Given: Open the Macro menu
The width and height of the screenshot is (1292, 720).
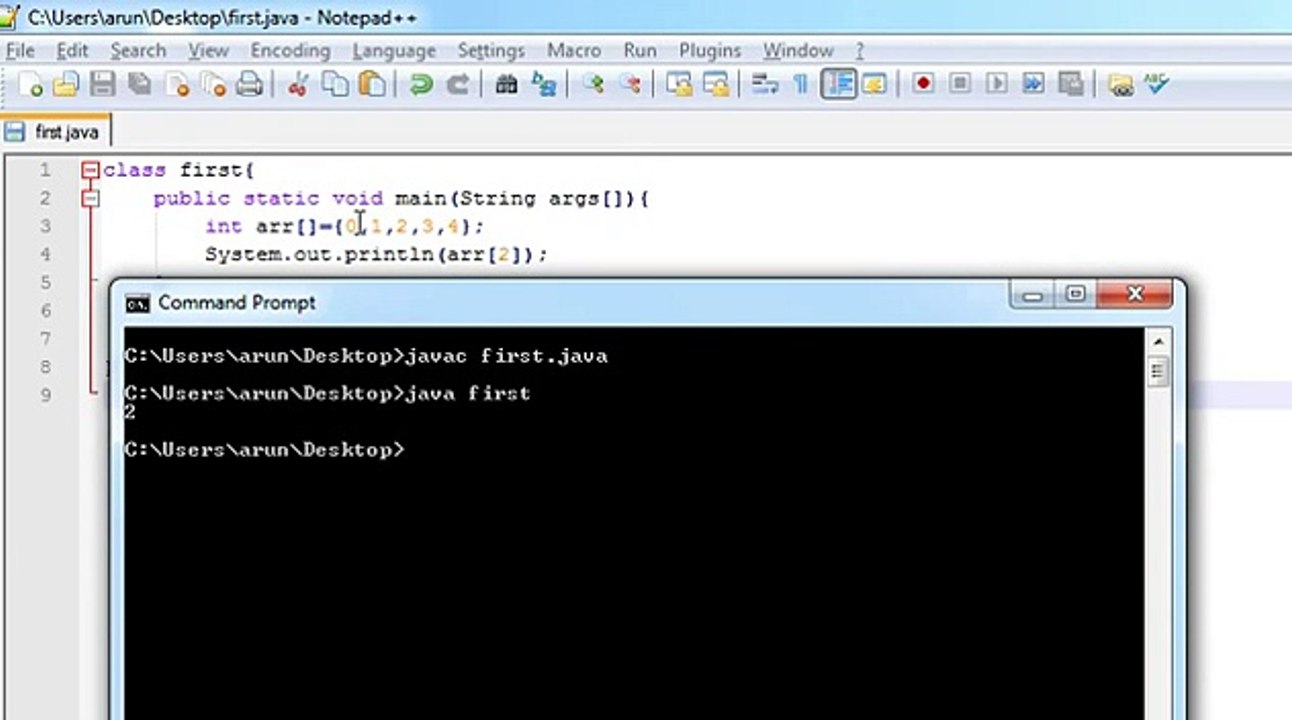Looking at the screenshot, I should coord(574,50).
